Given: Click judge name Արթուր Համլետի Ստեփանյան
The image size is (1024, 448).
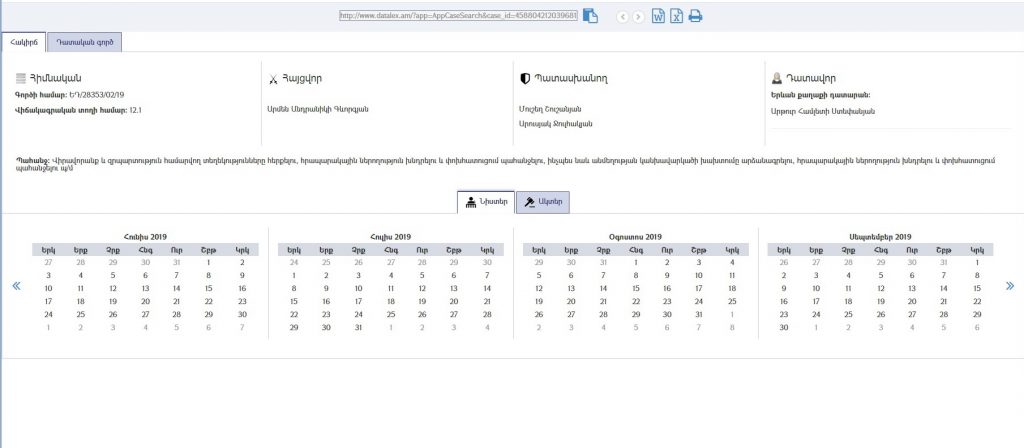Looking at the screenshot, I should click(823, 111).
